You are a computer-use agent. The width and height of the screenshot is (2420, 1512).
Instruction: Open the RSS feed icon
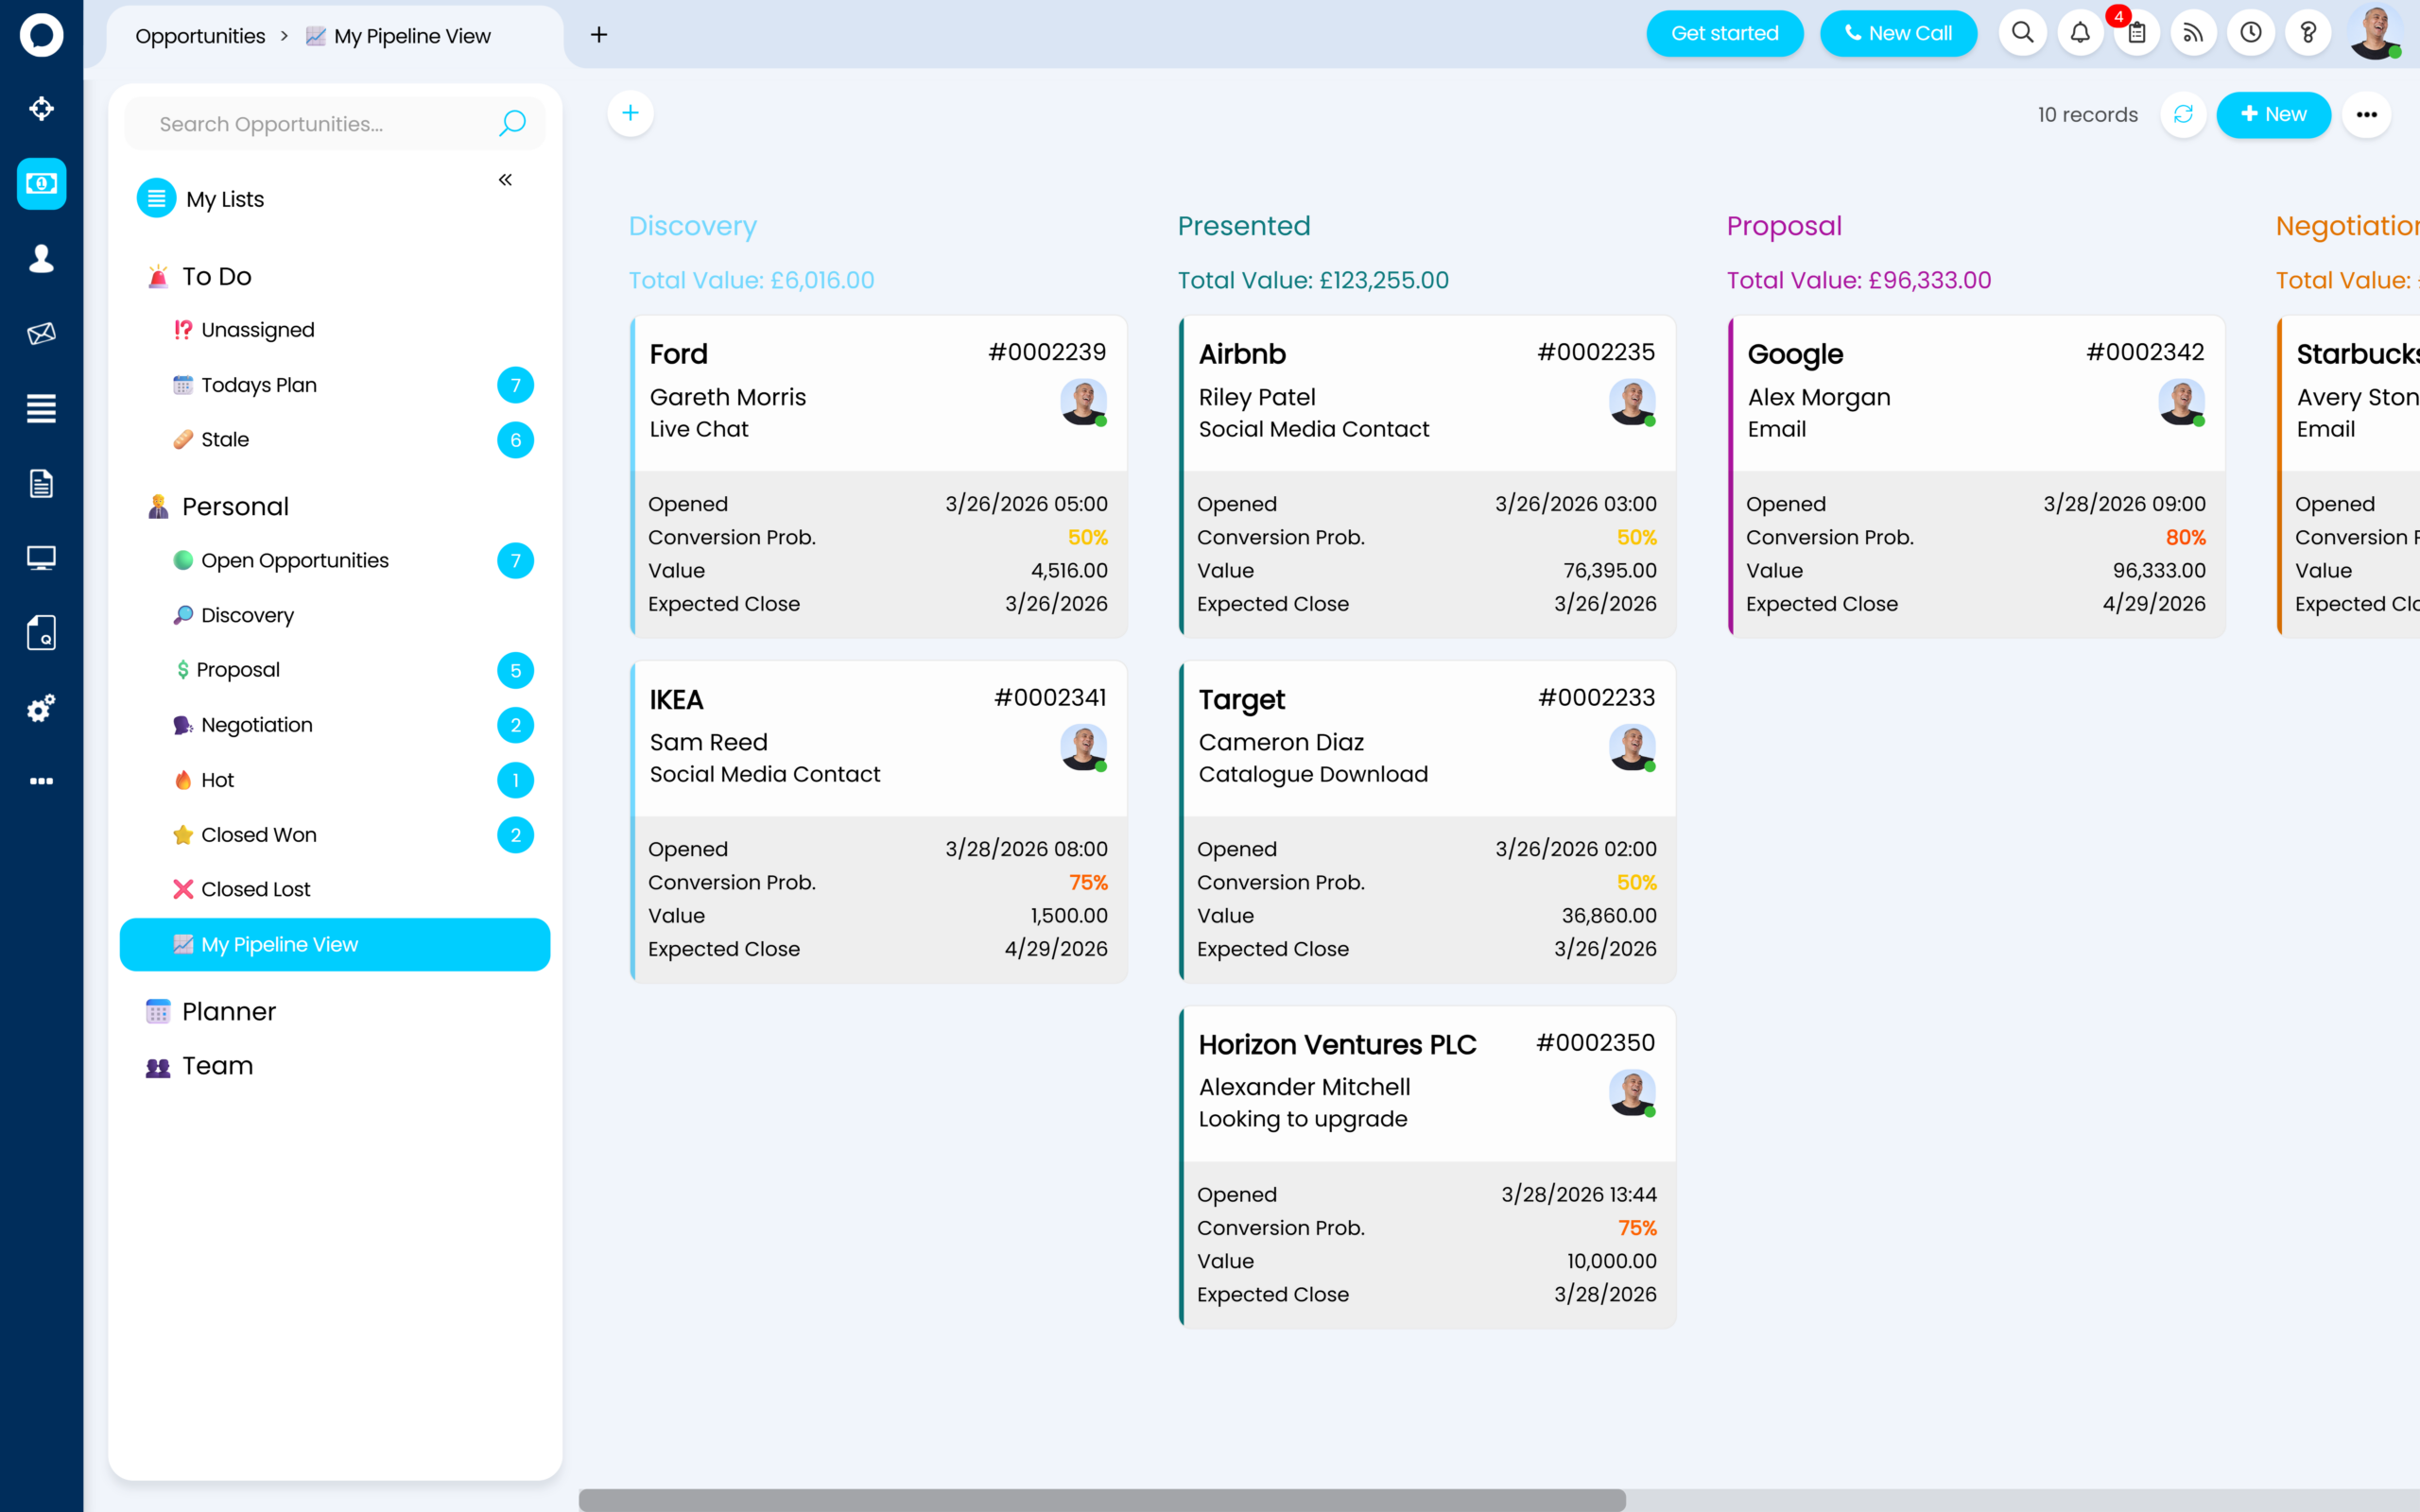click(x=2194, y=33)
